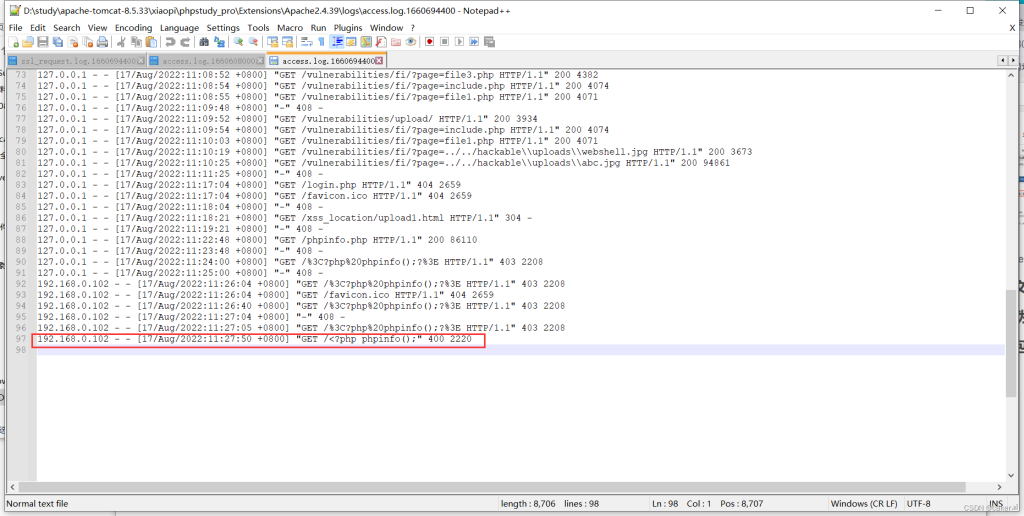Click the Cut scissors icon
This screenshot has width=1024, height=516.
(x=122, y=42)
